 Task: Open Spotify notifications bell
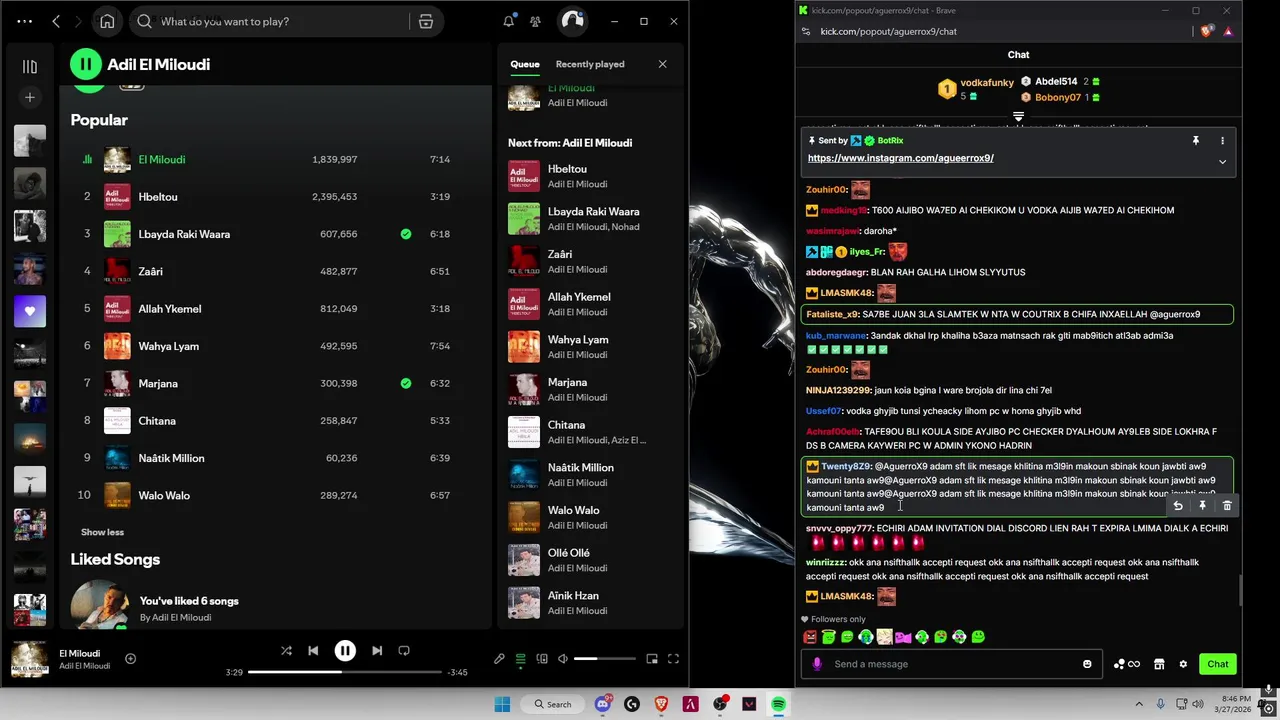509,21
